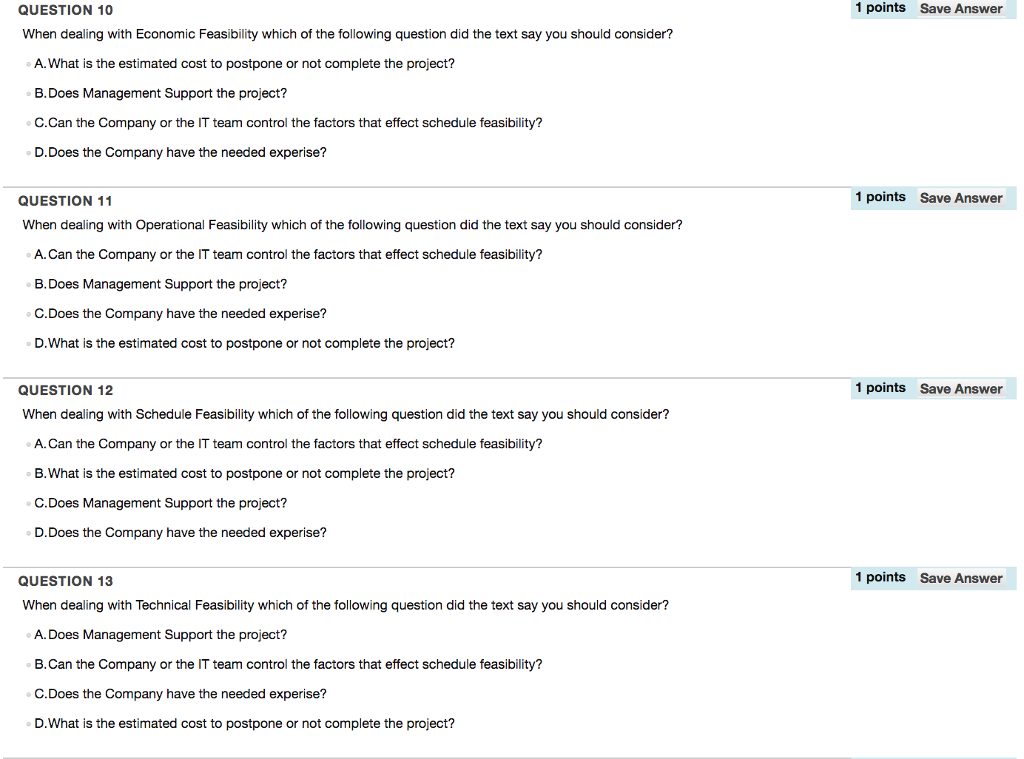Choose option B for Question 12
Viewport: 1024px width, 759px height.
(28, 473)
